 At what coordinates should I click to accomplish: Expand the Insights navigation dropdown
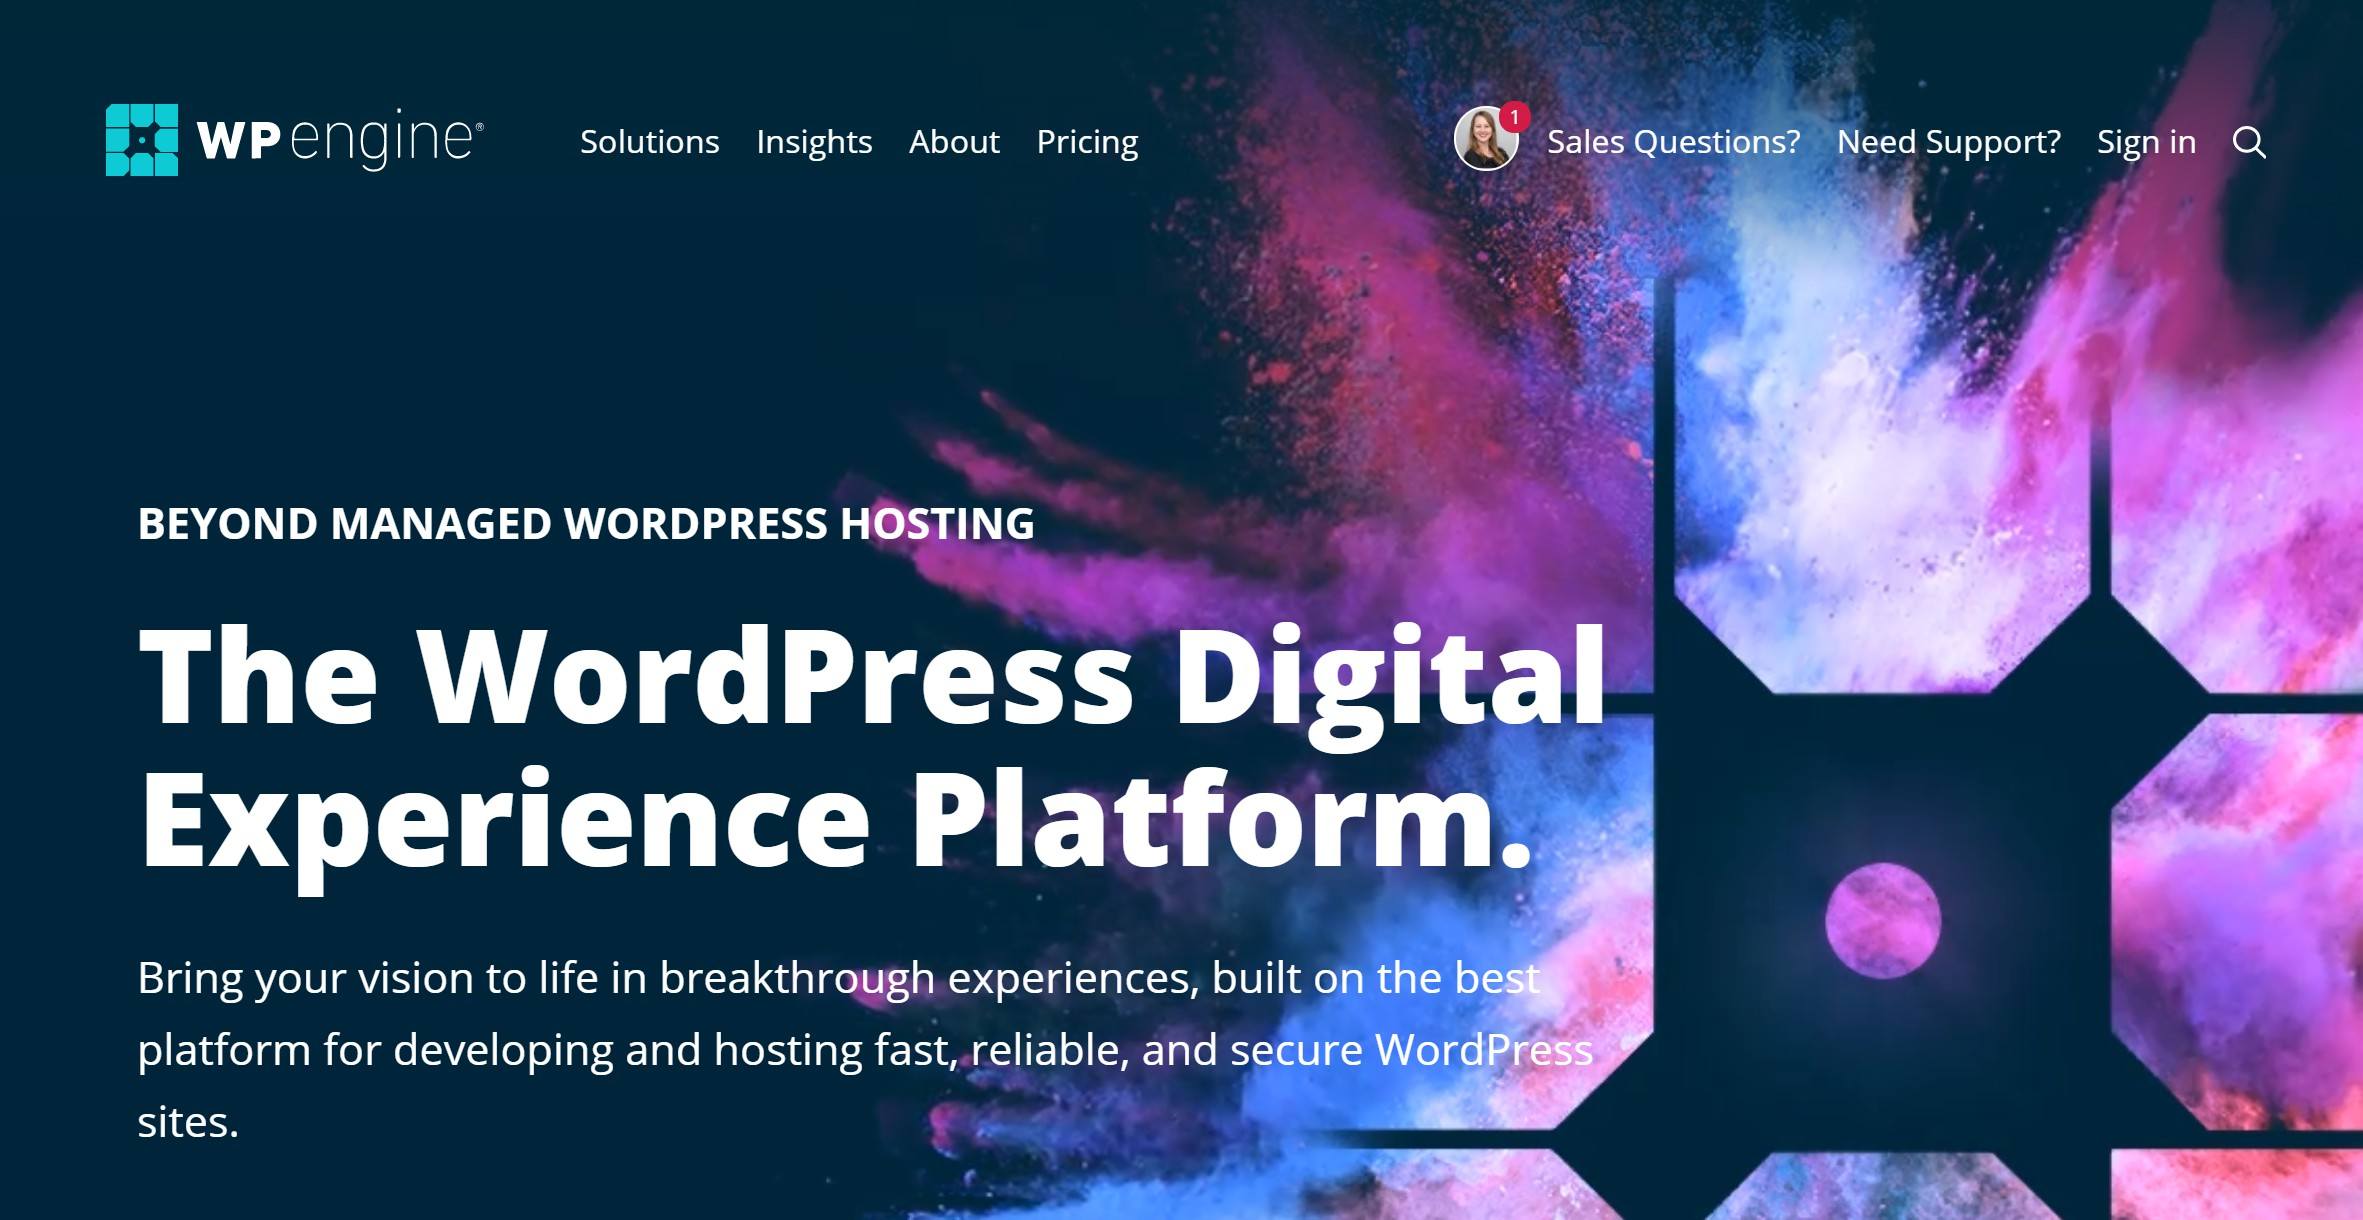click(x=814, y=140)
